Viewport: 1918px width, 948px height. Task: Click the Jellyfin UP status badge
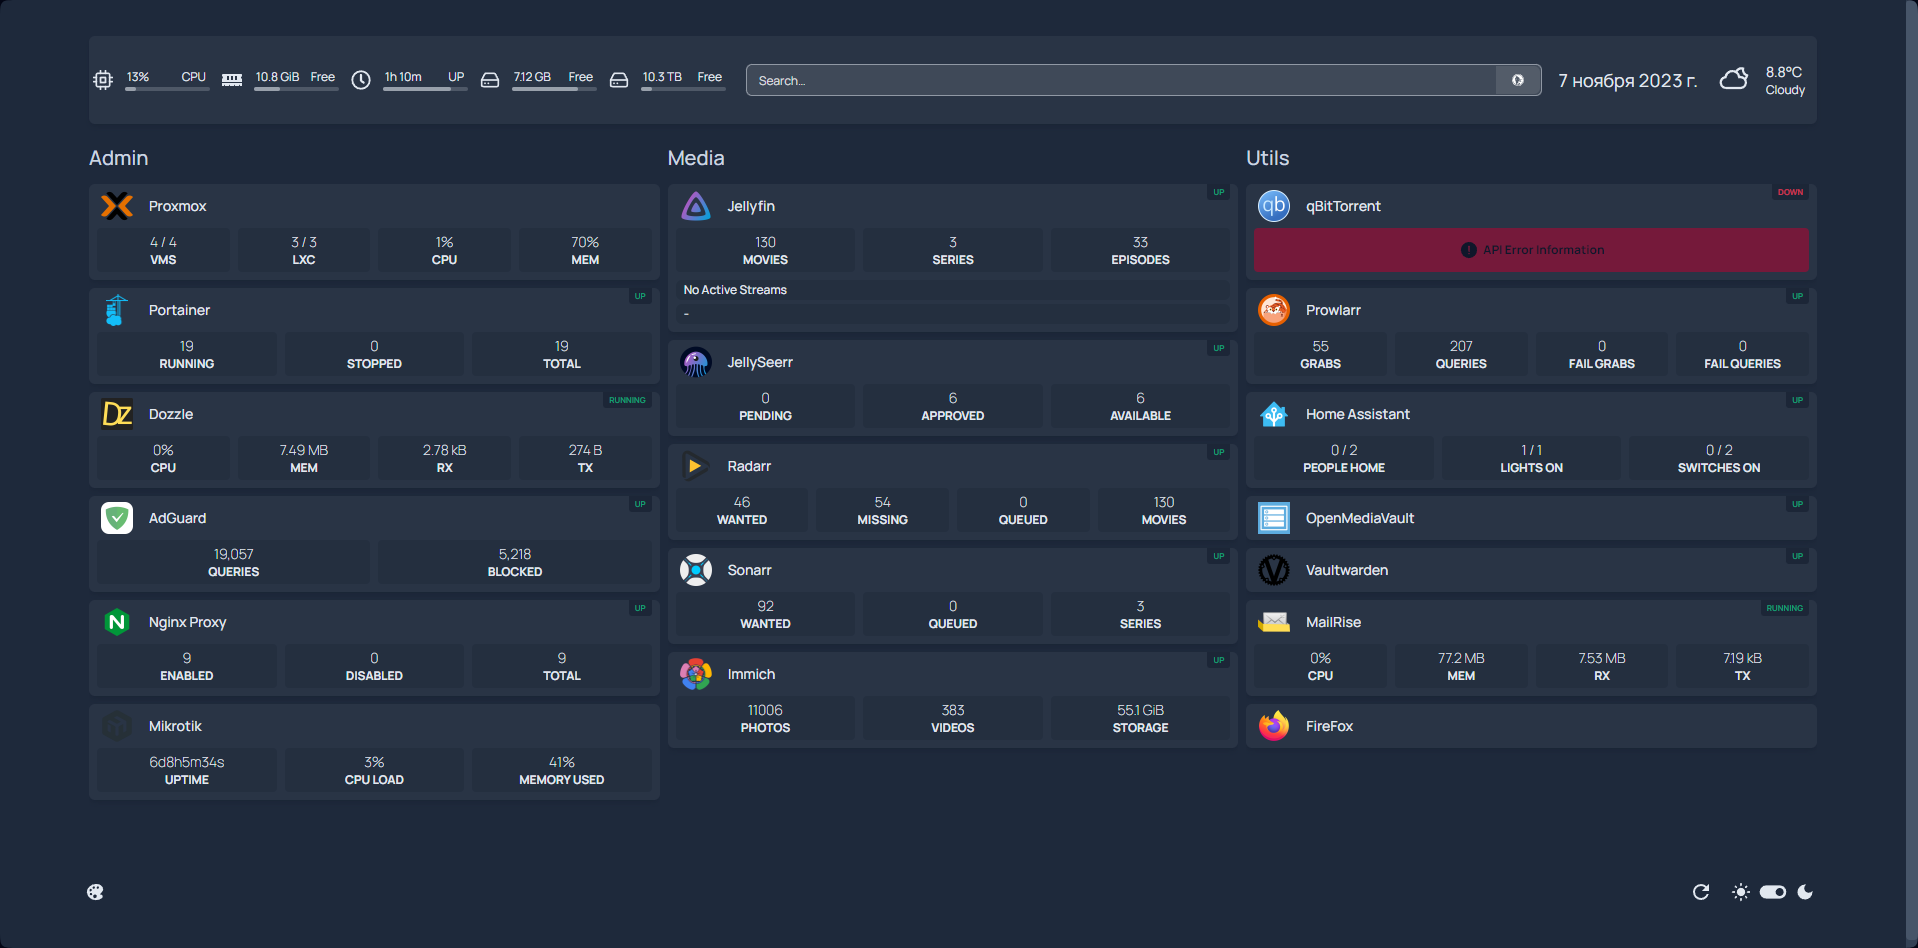[1218, 192]
